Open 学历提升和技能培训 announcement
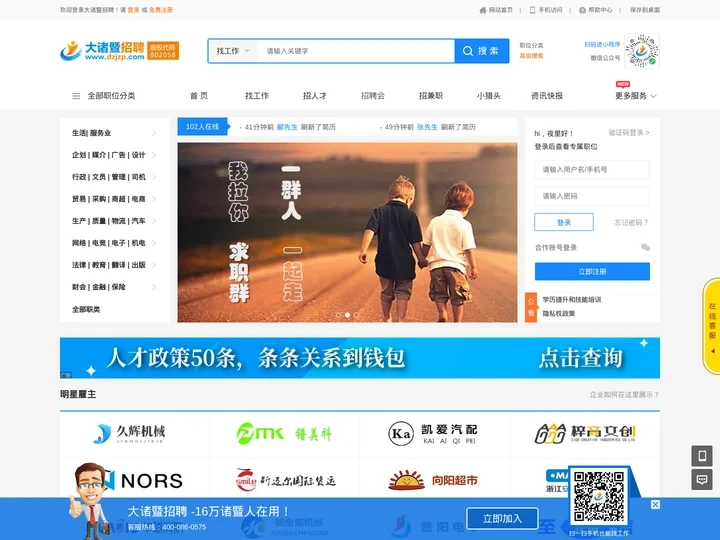 pos(572,300)
